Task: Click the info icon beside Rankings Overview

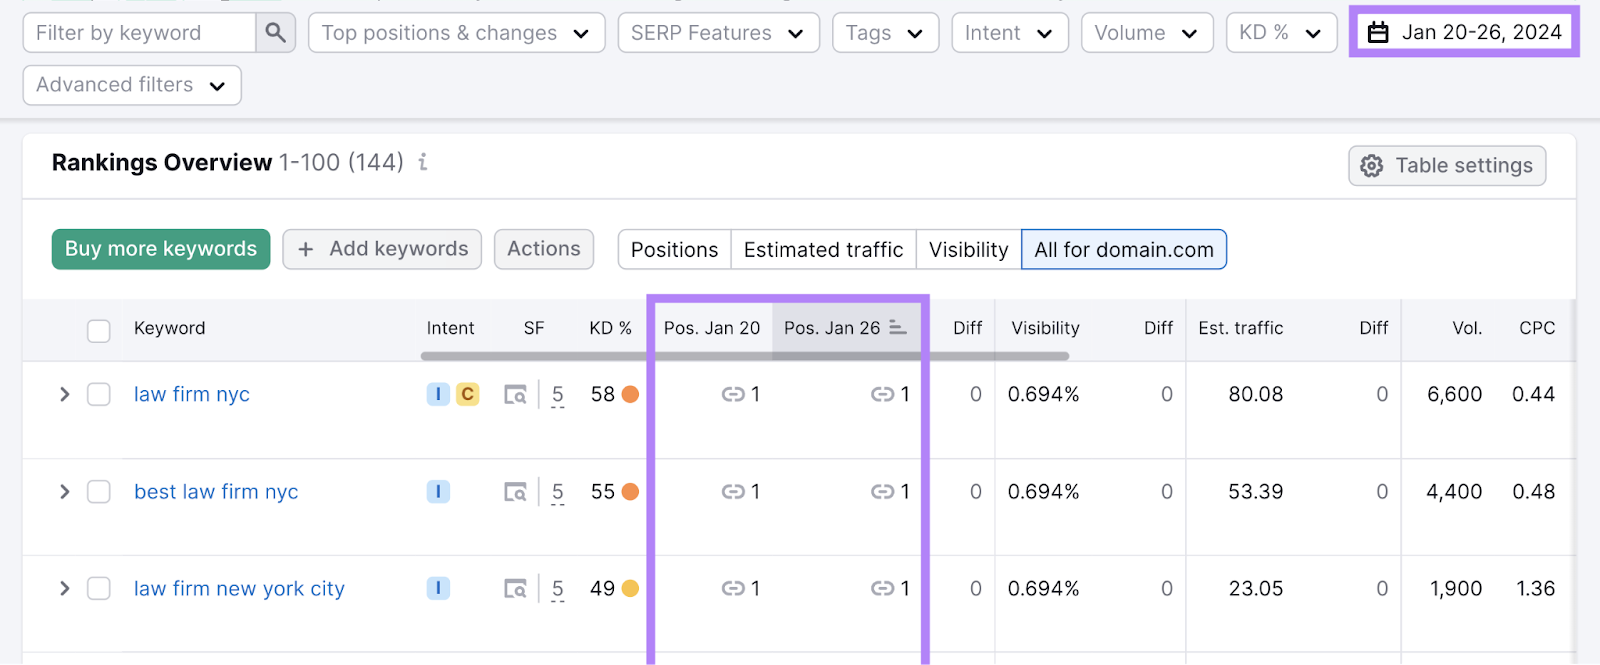Action: point(423,162)
